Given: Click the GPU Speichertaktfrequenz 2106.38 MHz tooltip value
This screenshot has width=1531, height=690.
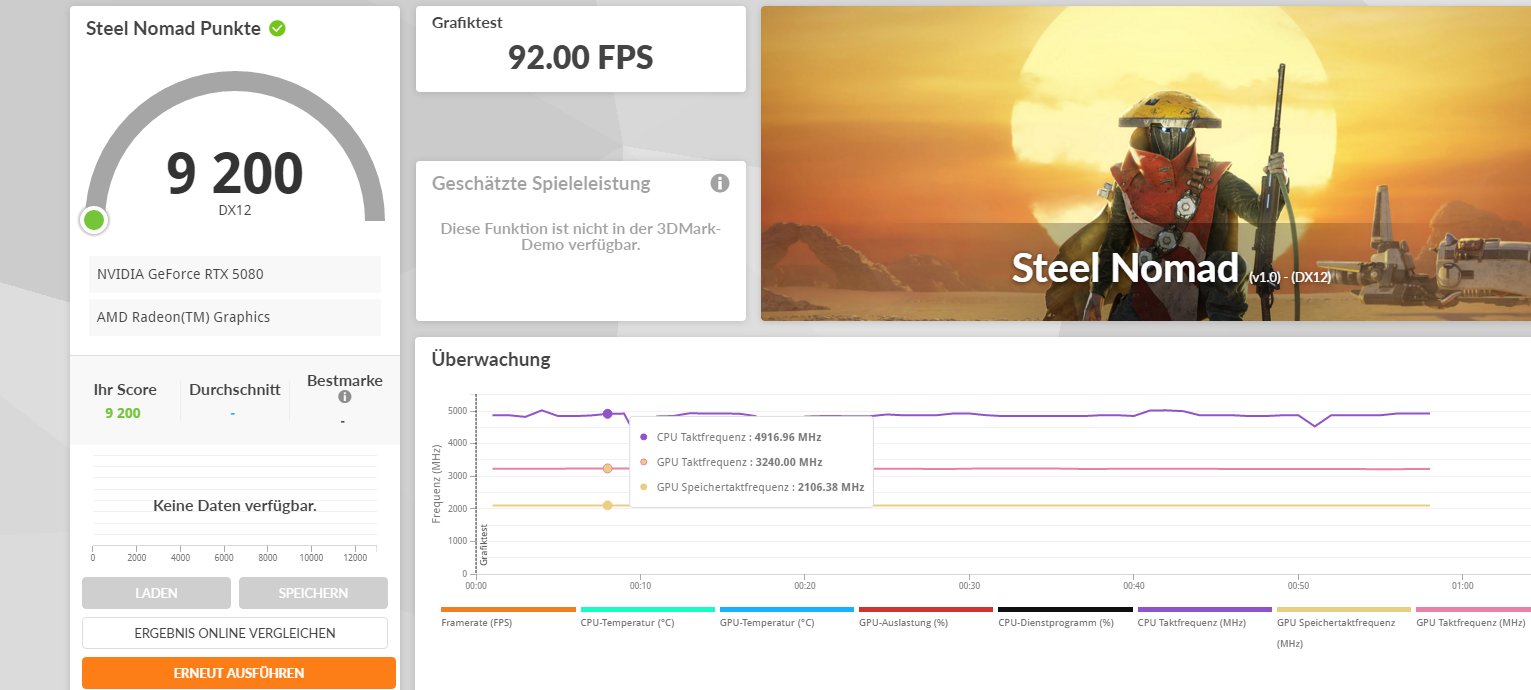Looking at the screenshot, I should [x=831, y=487].
